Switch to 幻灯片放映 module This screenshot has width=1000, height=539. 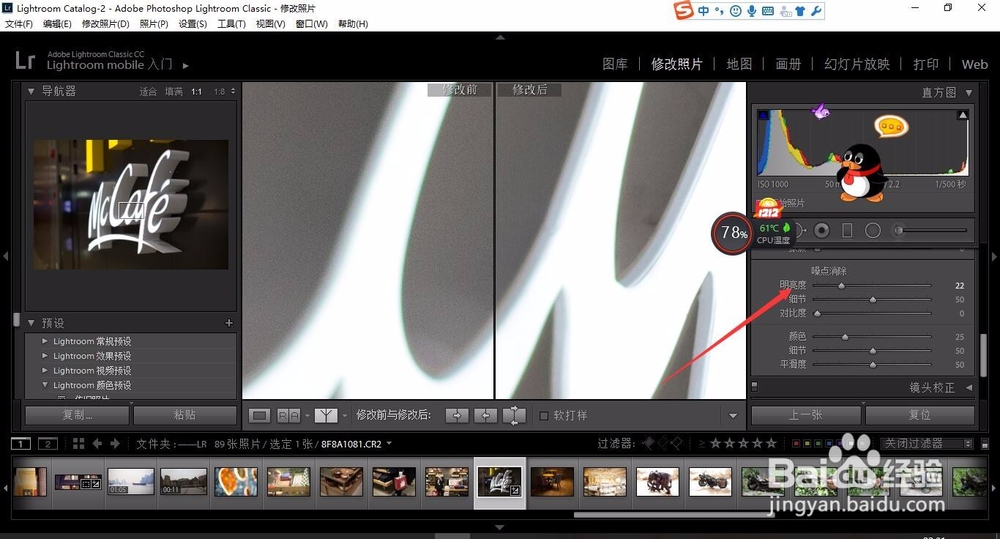click(857, 64)
